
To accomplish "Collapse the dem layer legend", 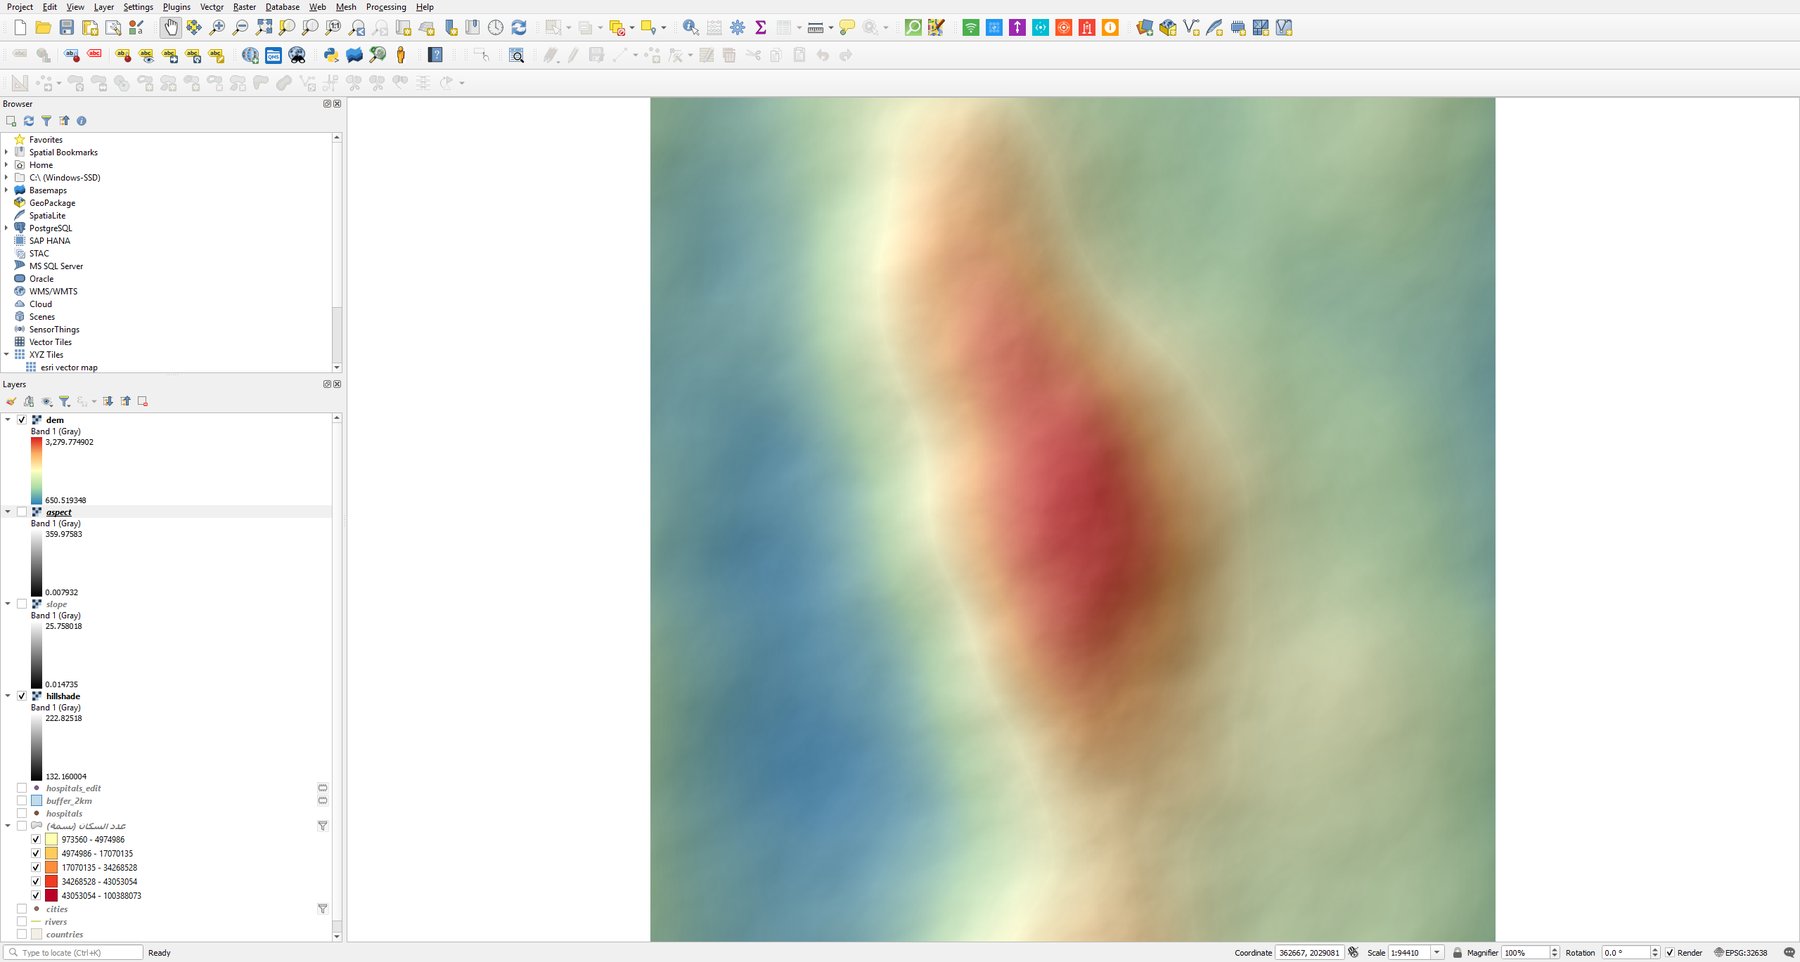I will point(8,420).
